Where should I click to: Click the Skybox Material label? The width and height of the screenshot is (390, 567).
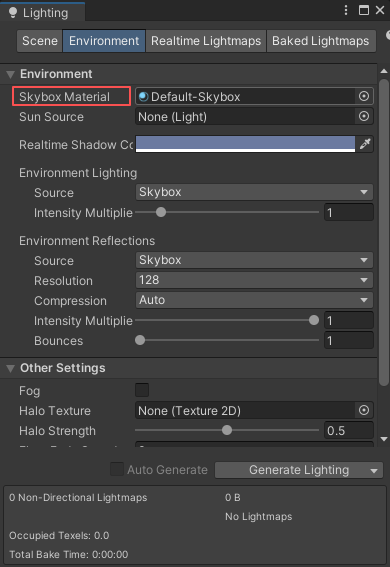pos(64,97)
